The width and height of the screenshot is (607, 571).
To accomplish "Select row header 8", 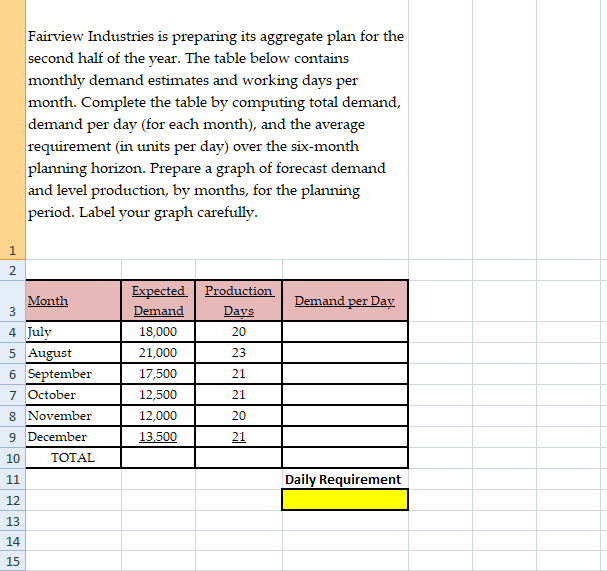I will [x=12, y=416].
